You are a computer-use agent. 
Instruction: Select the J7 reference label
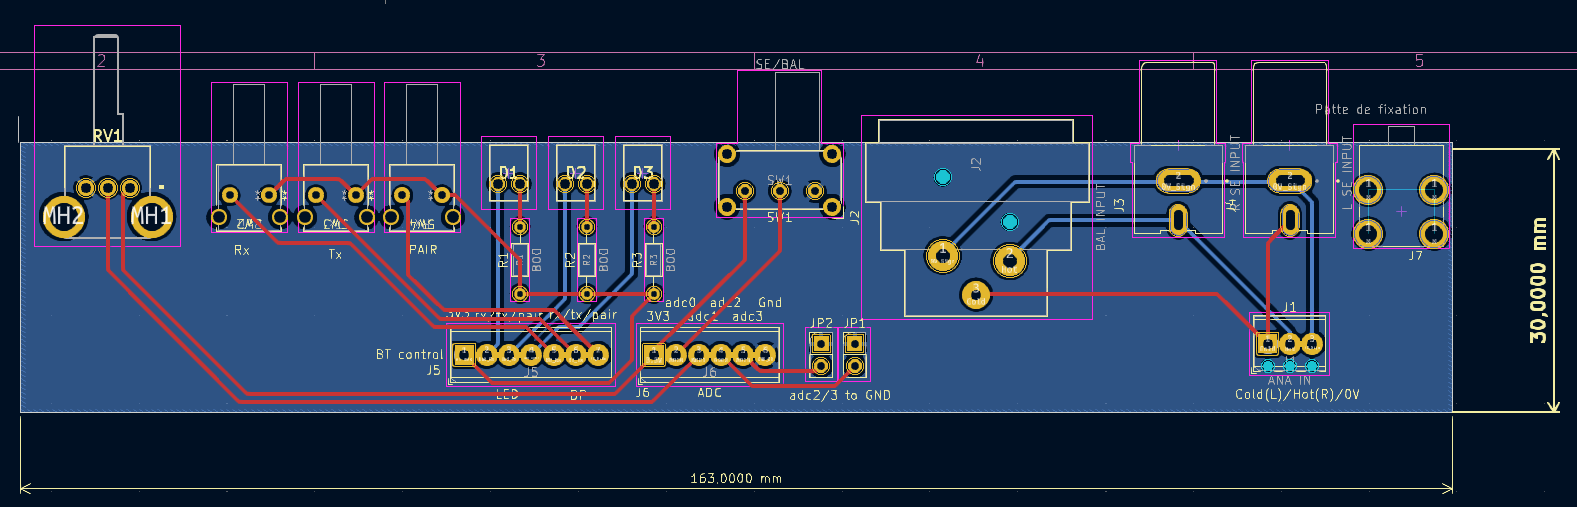[1415, 256]
